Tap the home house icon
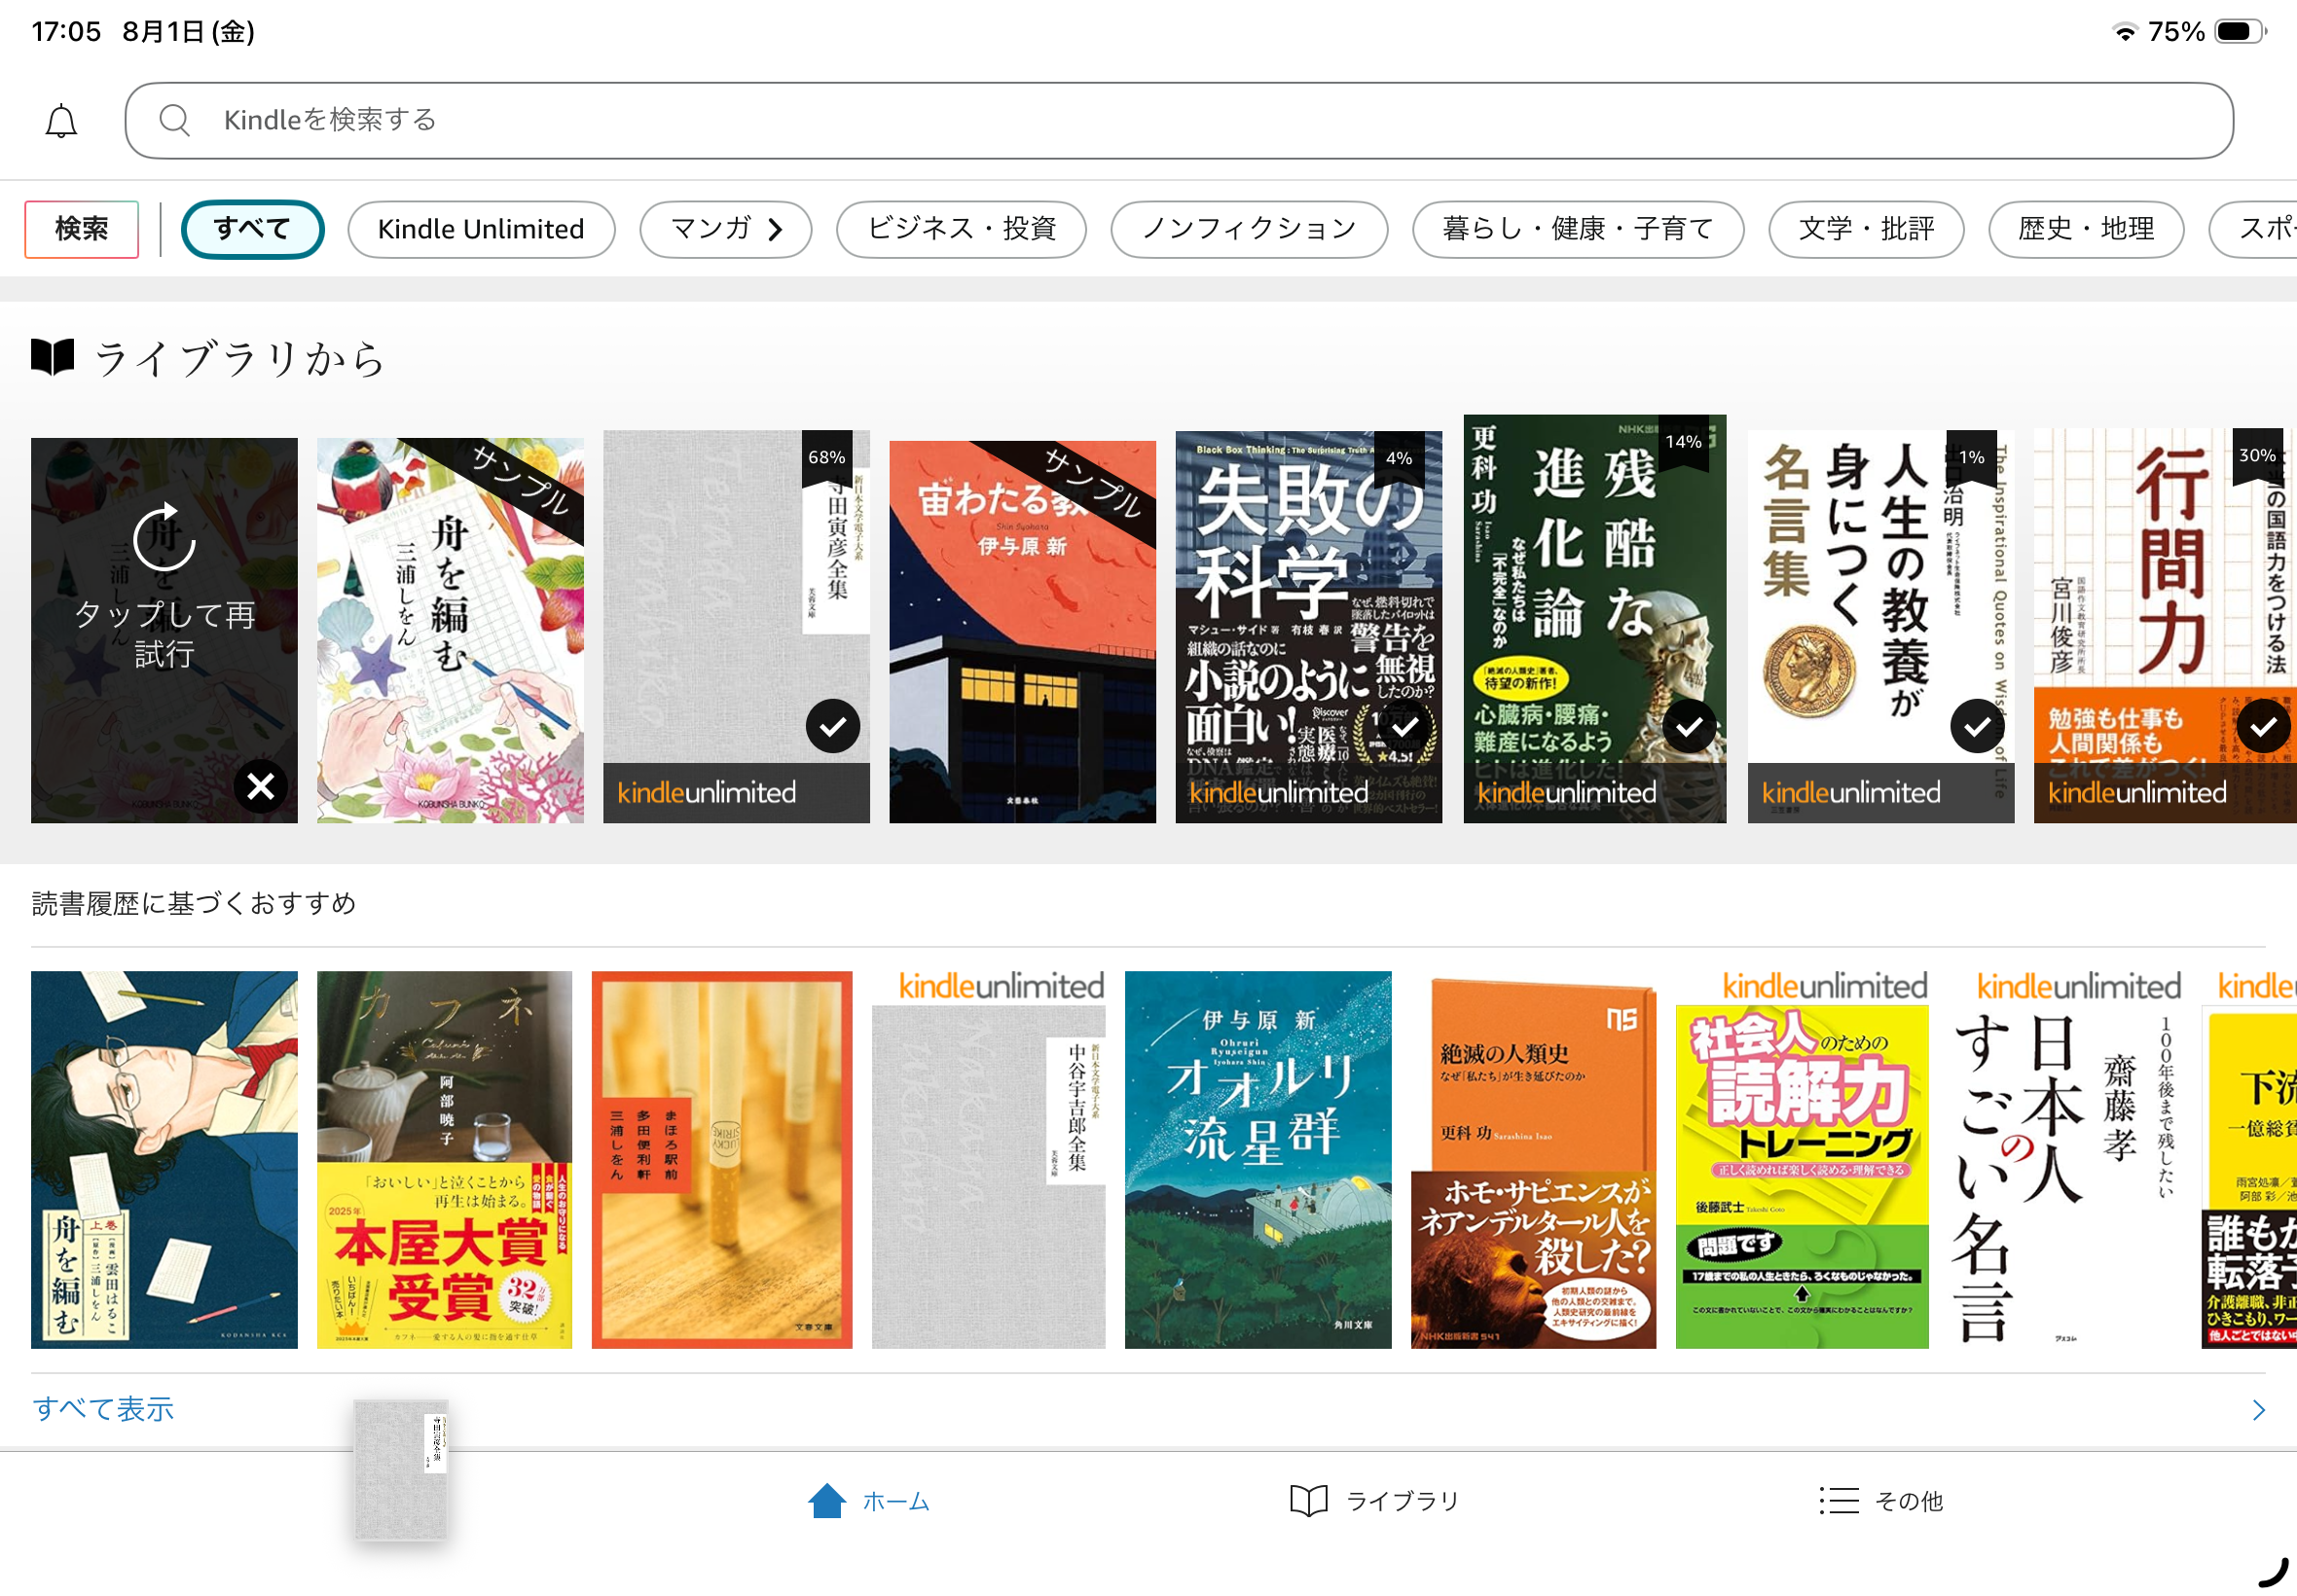The image size is (2297, 1596). click(x=827, y=1501)
